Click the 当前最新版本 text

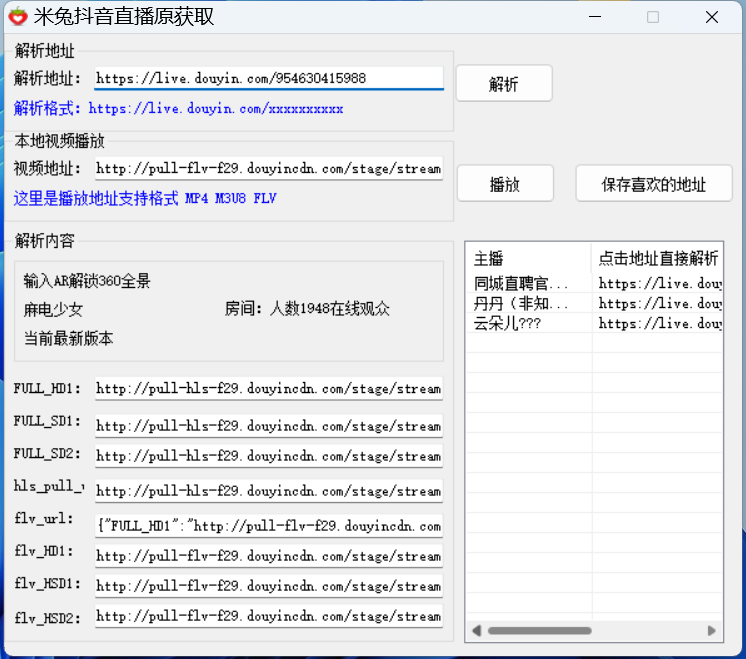[x=69, y=338]
